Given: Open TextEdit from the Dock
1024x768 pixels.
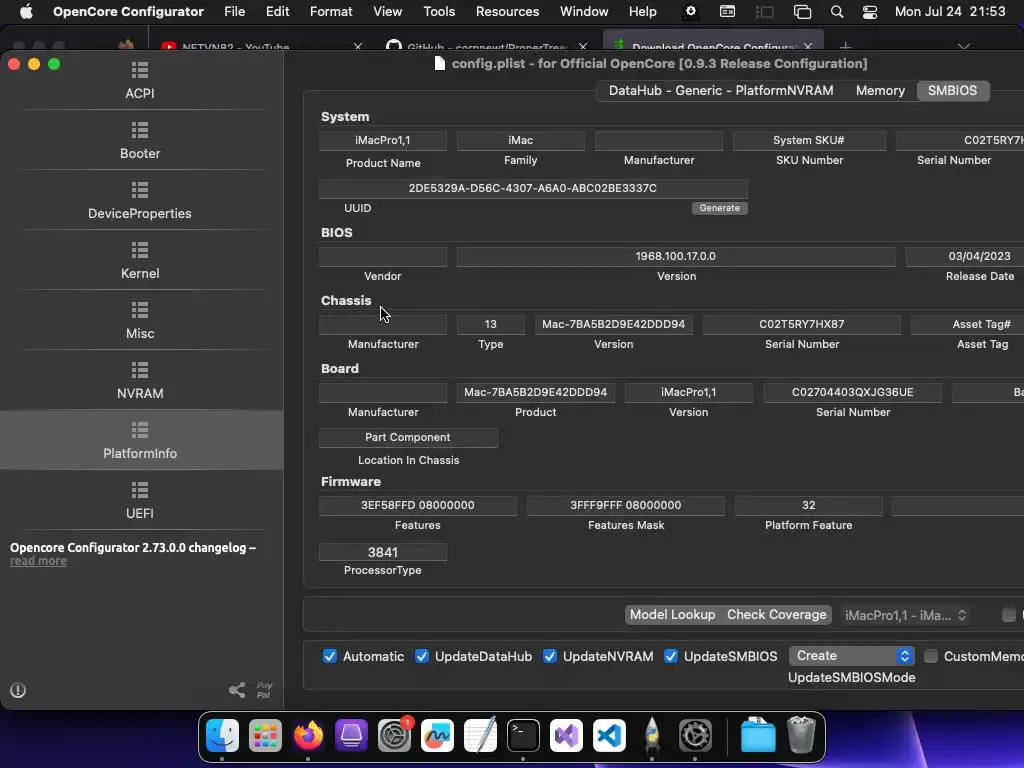Looking at the screenshot, I should tap(480, 735).
